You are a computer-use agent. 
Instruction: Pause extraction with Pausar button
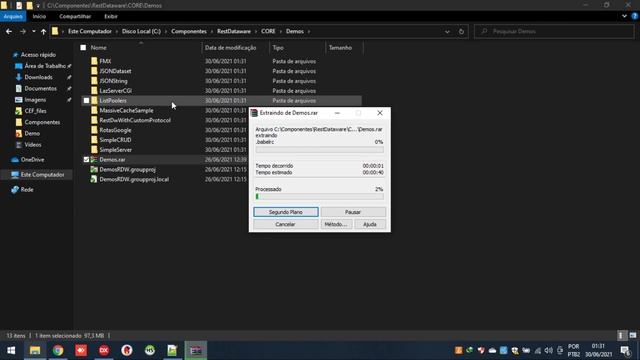click(353, 212)
